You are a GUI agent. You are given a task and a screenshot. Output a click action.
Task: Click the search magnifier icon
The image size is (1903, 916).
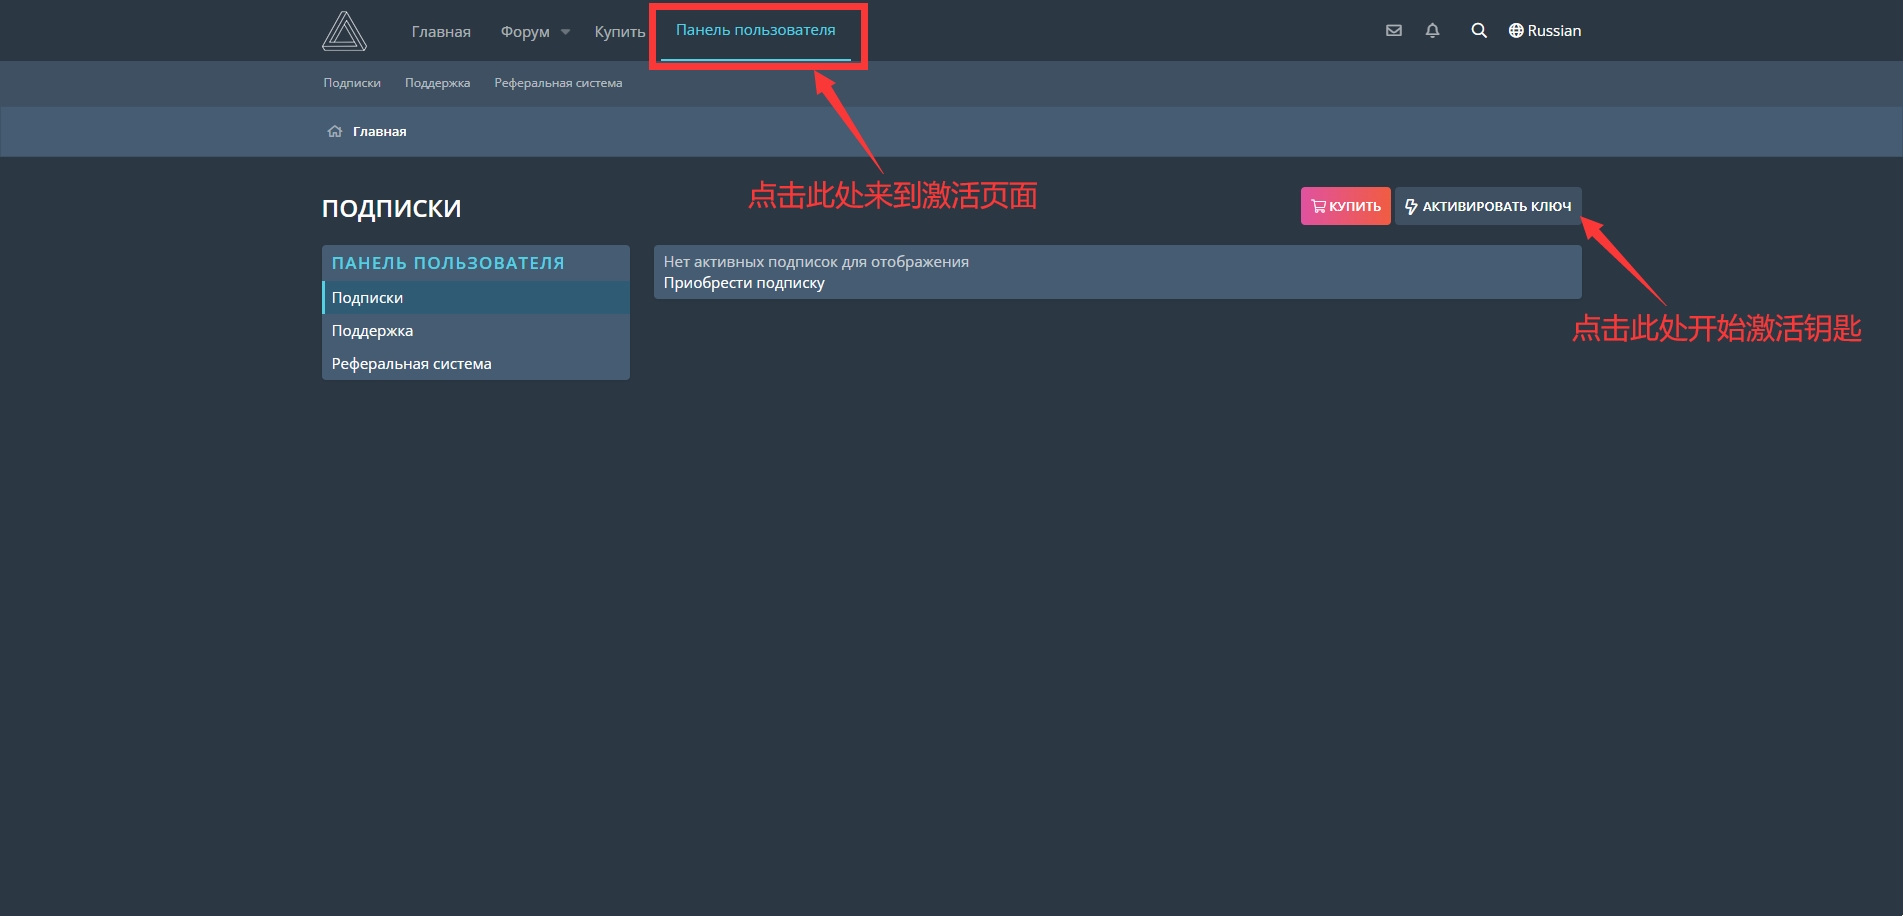[x=1479, y=31]
